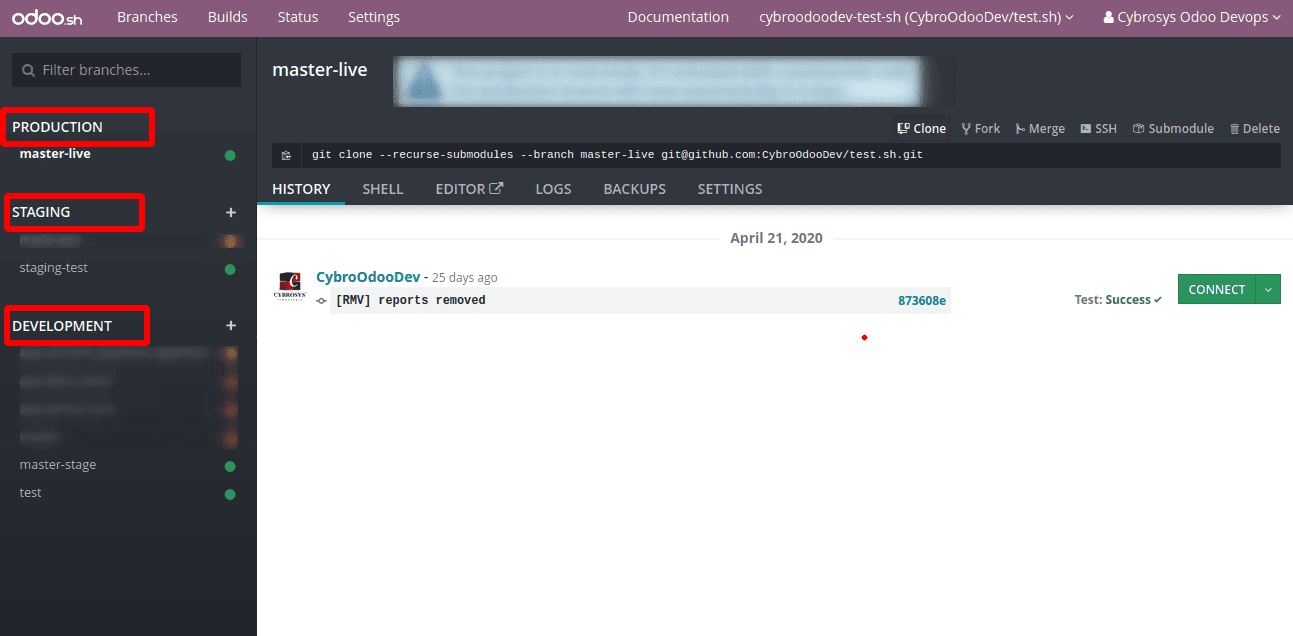1293x636 pixels.
Task: Click the green status dot of master-live
Action: coord(230,155)
